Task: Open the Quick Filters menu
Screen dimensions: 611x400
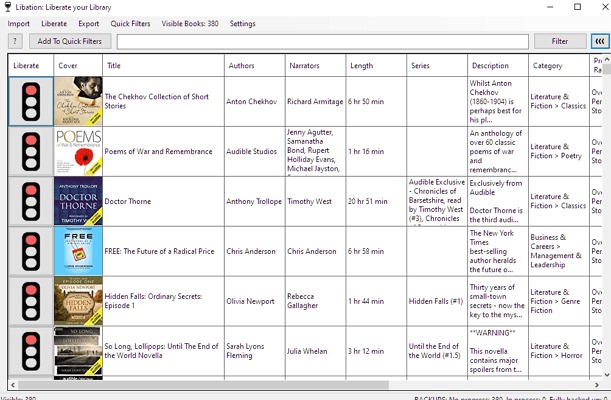Action: (130, 24)
